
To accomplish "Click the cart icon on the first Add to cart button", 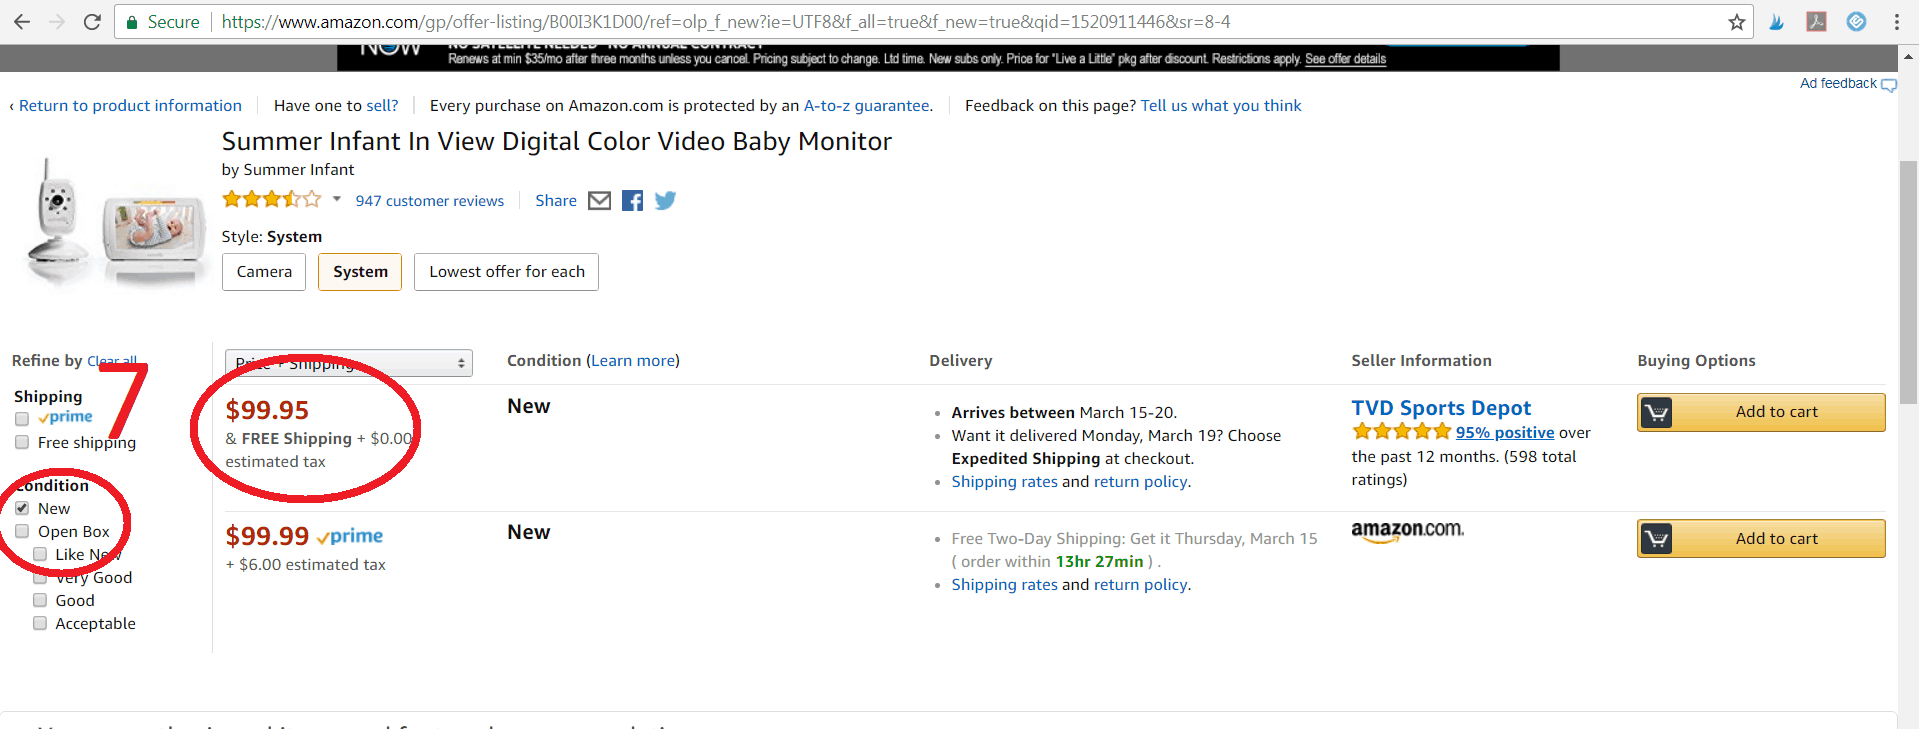I will [1658, 411].
